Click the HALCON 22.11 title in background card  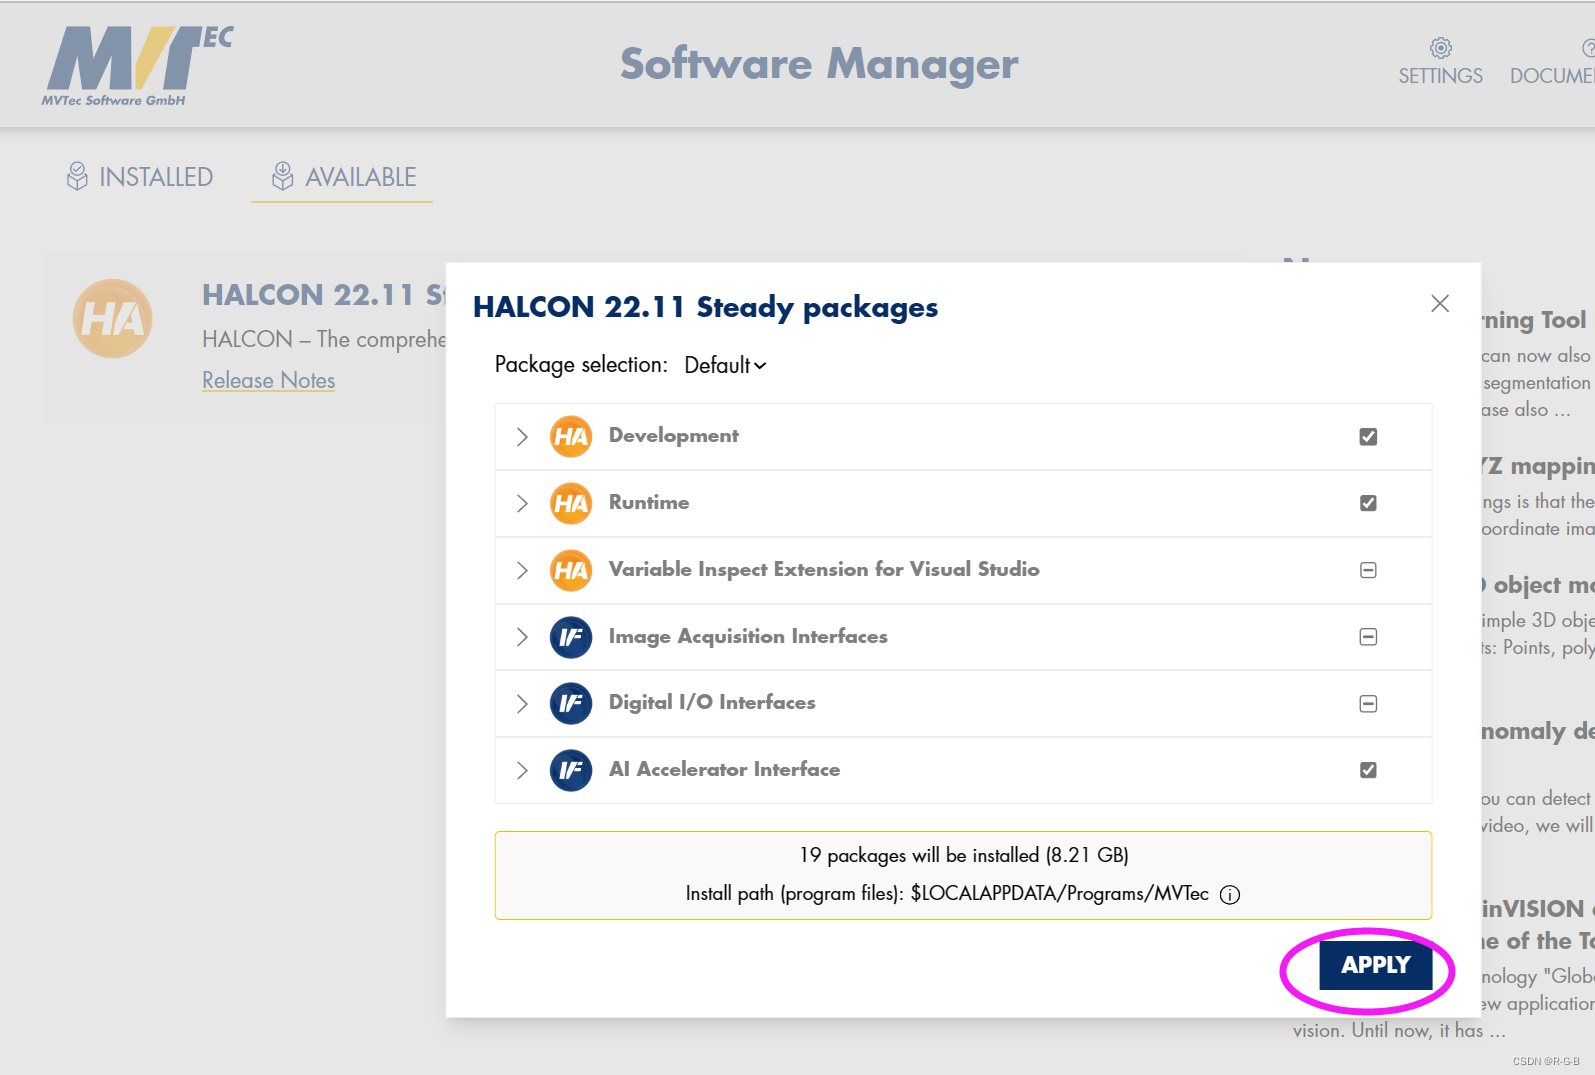click(x=324, y=295)
